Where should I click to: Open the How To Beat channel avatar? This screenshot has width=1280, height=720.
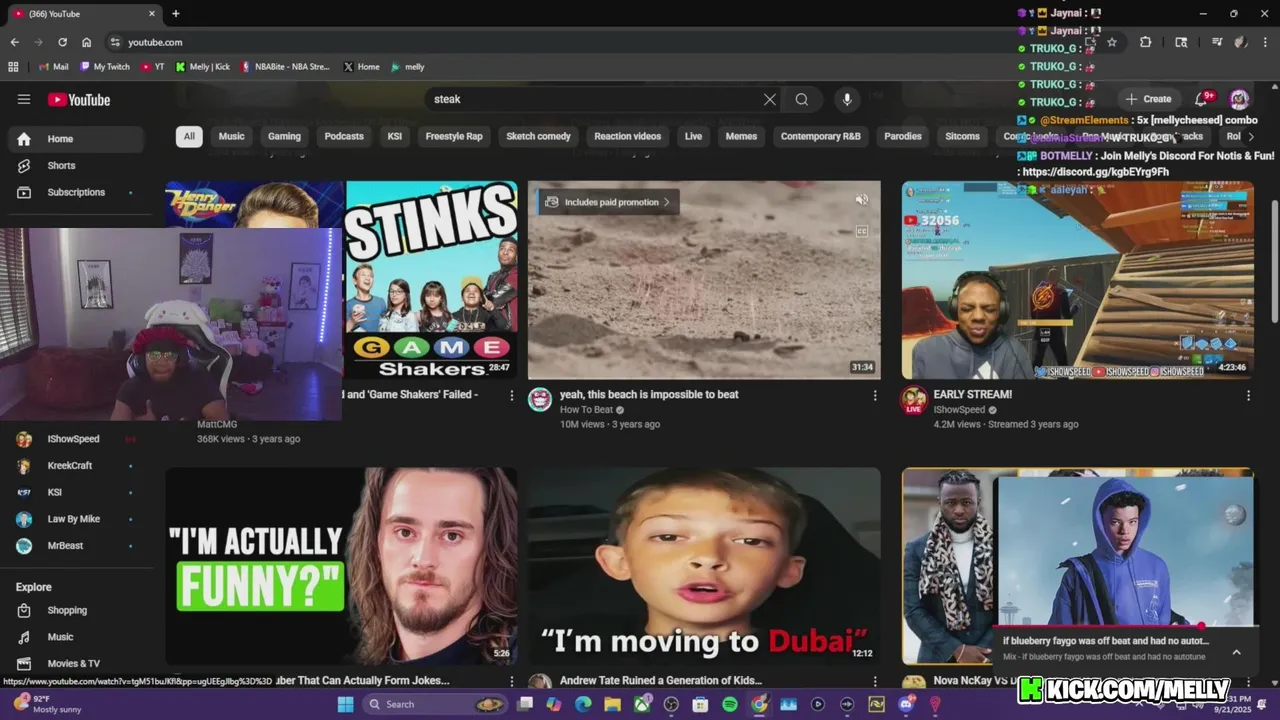[x=540, y=400]
